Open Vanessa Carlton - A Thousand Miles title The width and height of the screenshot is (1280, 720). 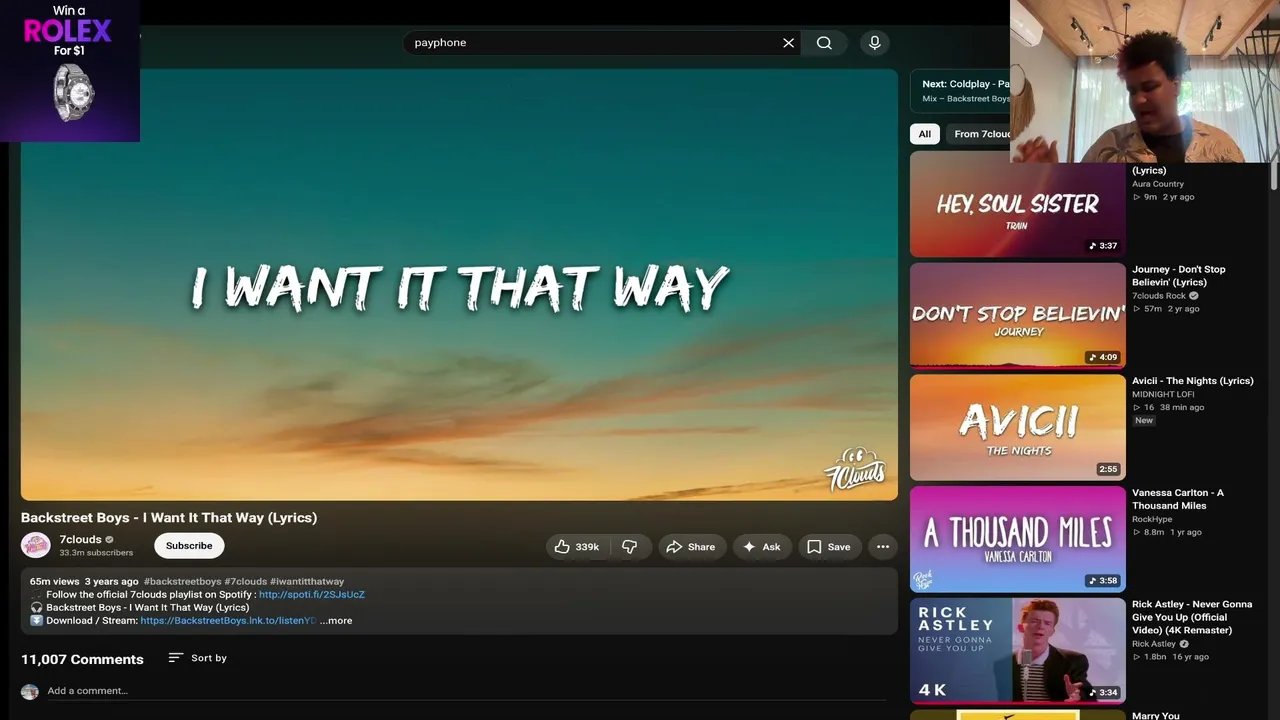(x=1178, y=499)
